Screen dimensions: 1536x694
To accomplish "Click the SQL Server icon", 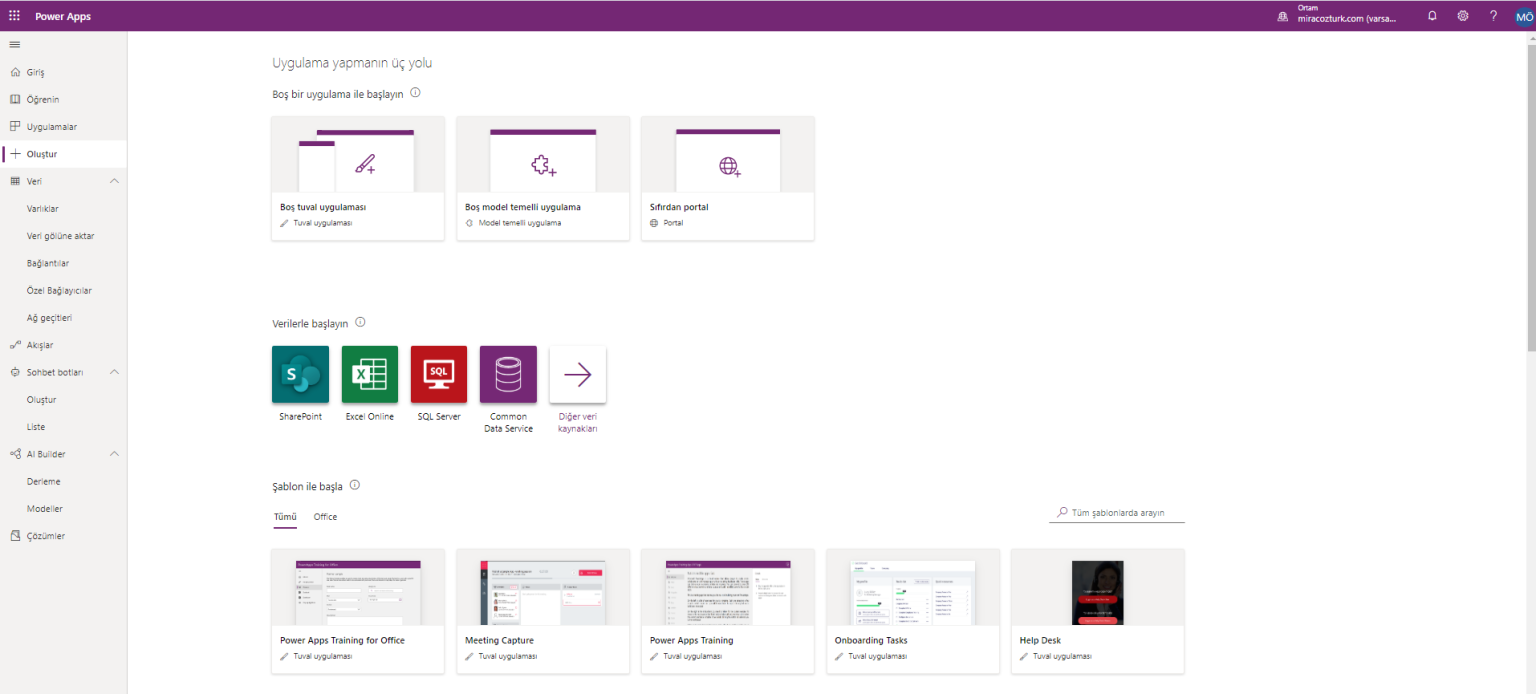I will pos(439,374).
